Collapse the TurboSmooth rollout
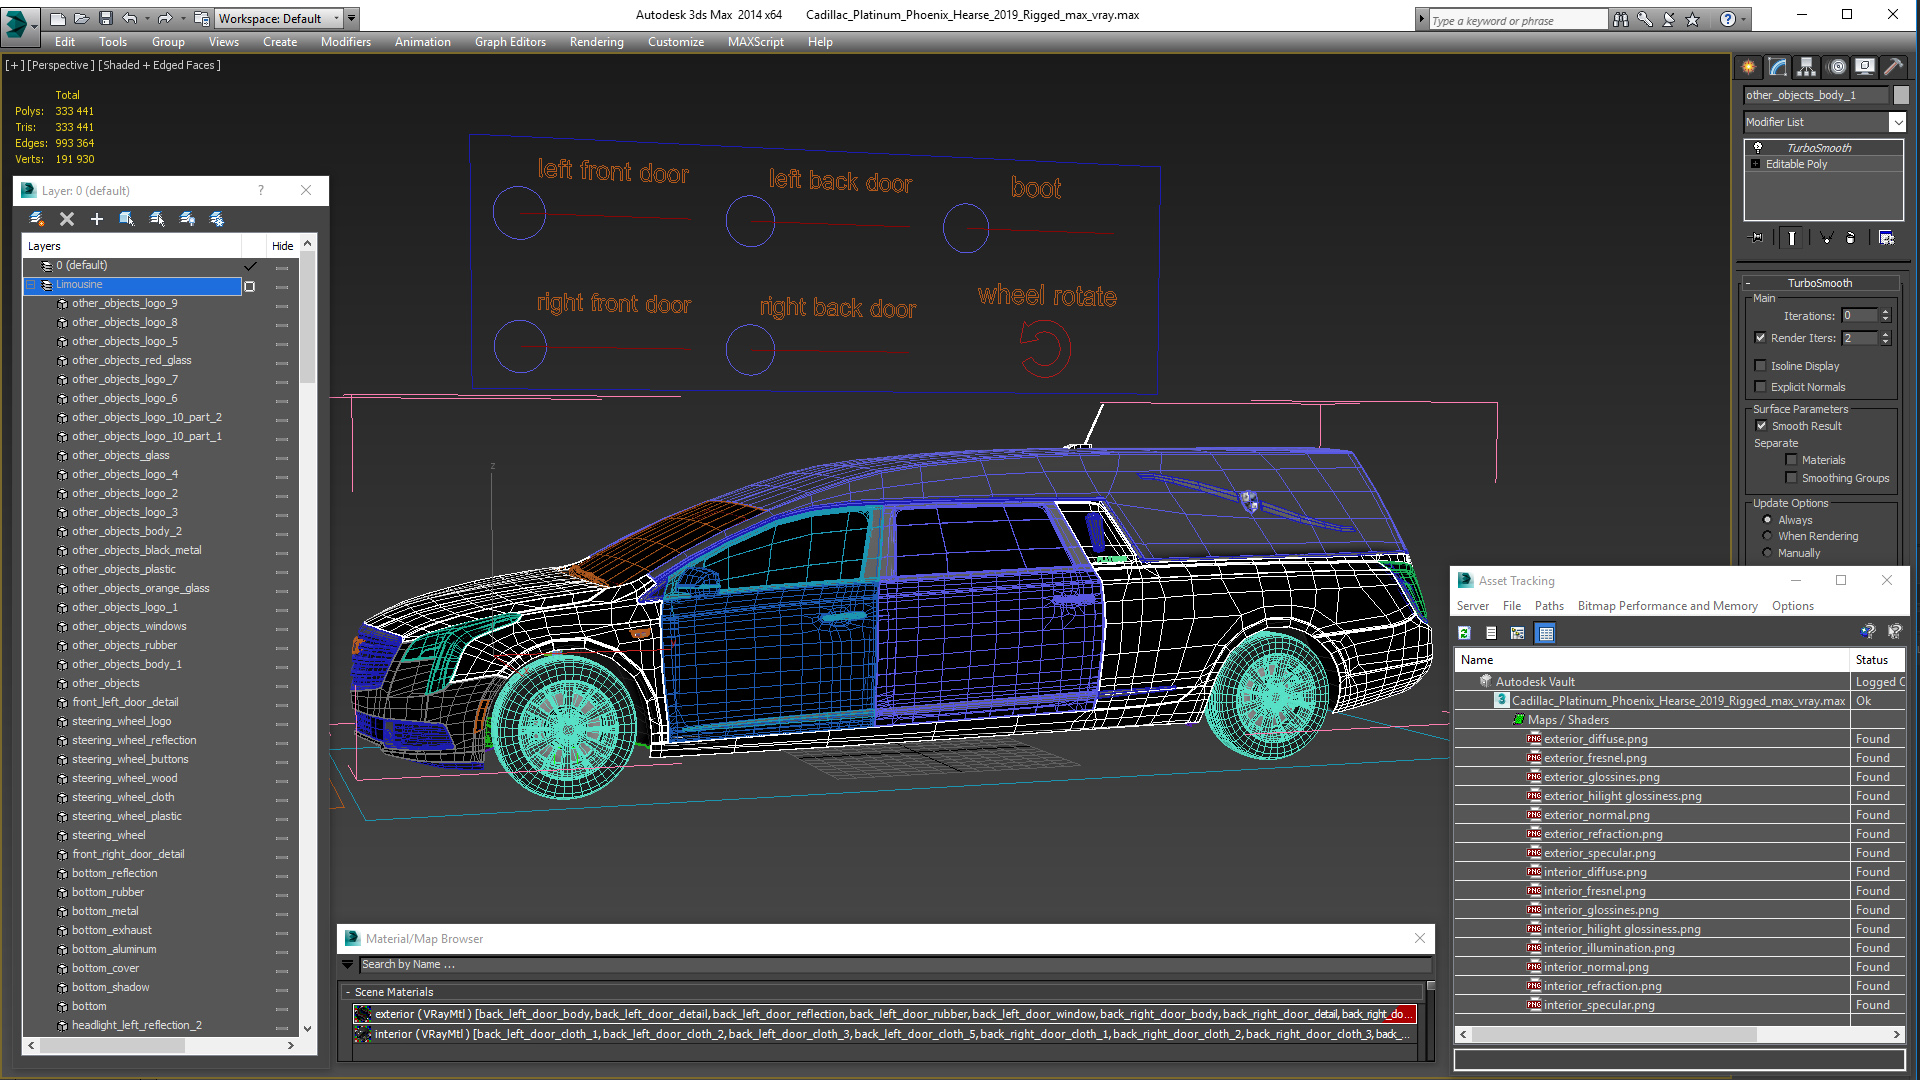The image size is (1920, 1080). click(1747, 283)
